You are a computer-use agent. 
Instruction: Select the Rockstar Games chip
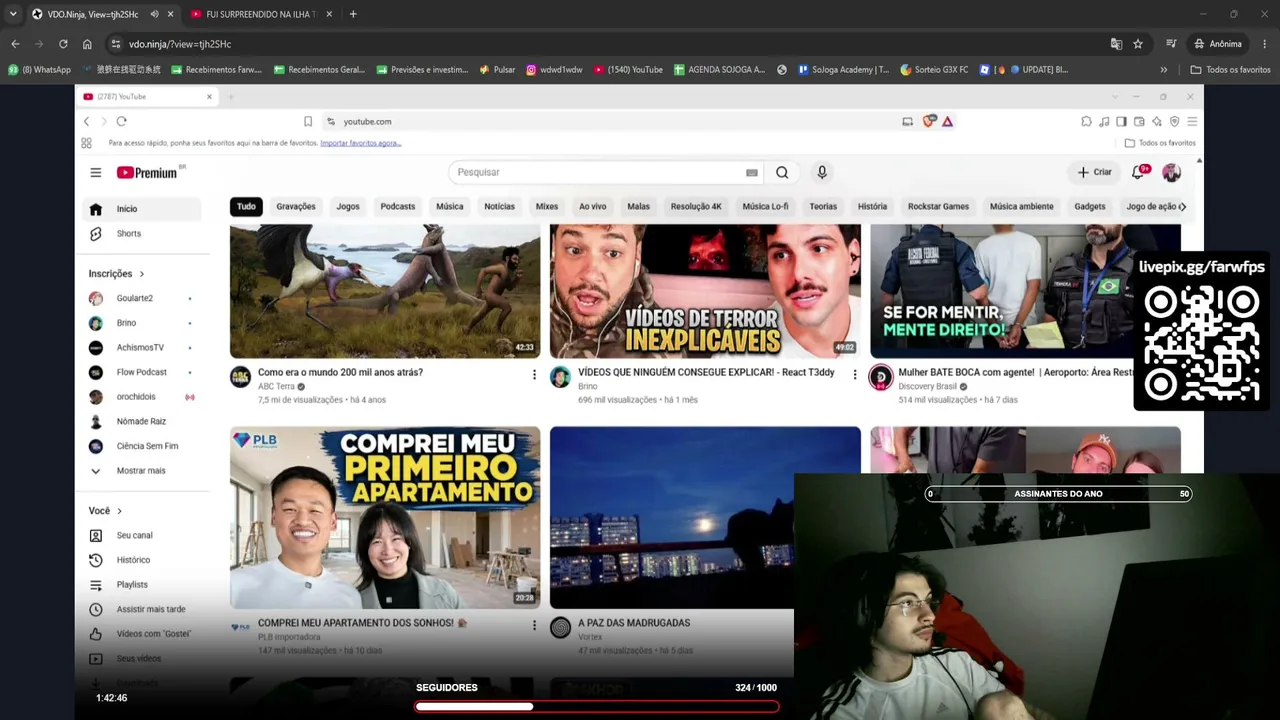[x=938, y=207]
